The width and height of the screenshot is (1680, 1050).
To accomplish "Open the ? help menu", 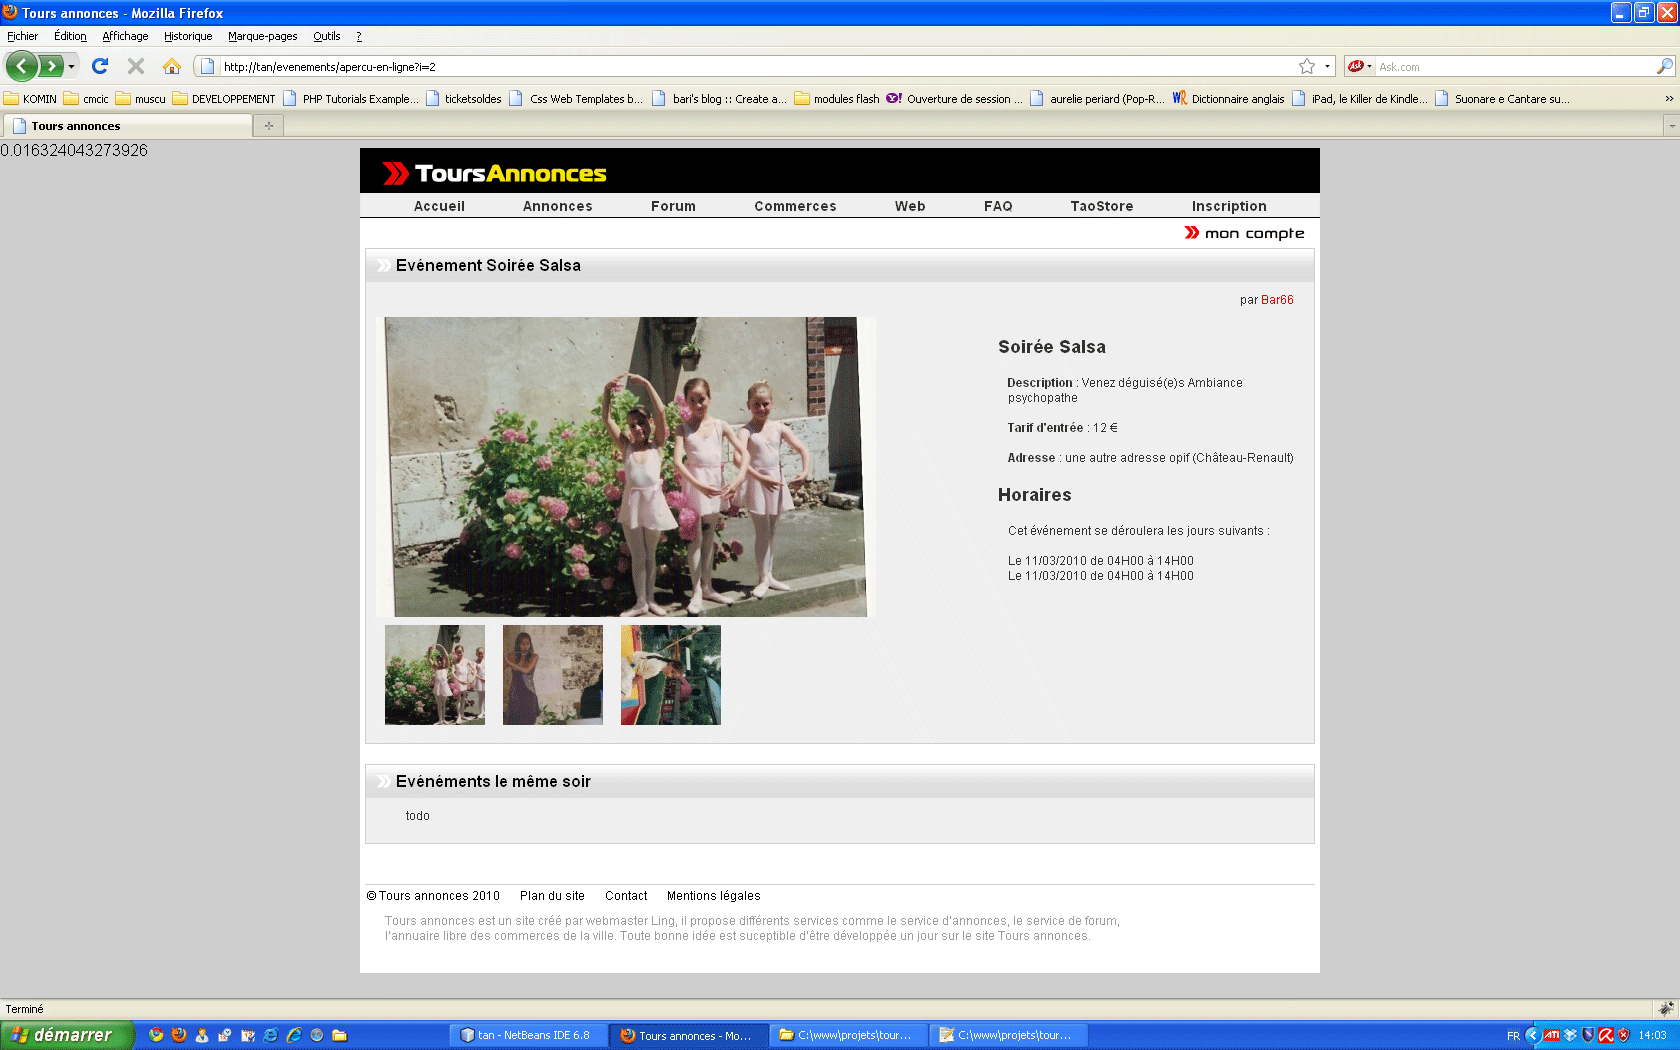I will tap(359, 36).
